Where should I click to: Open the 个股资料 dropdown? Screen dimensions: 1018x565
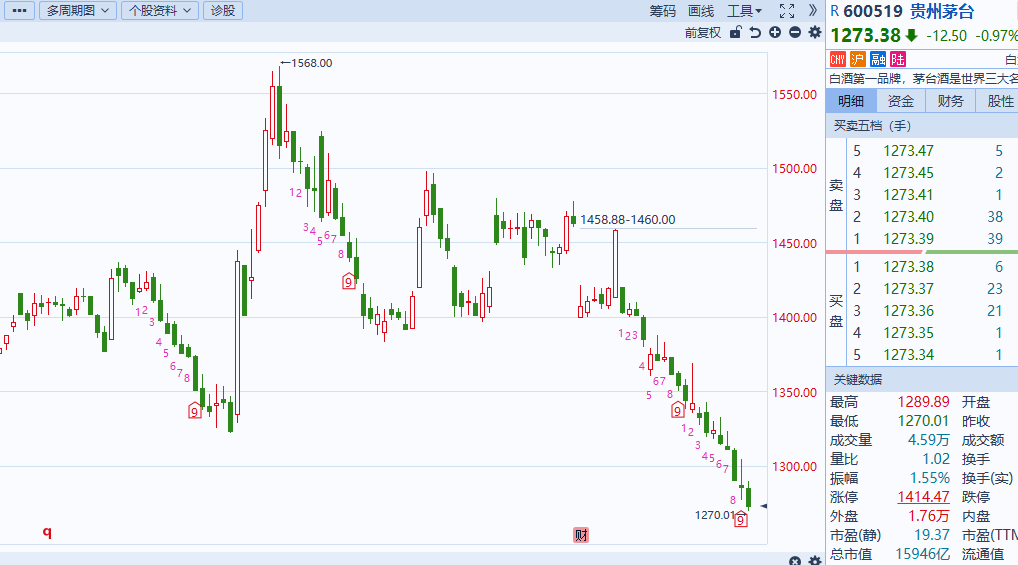(x=160, y=10)
